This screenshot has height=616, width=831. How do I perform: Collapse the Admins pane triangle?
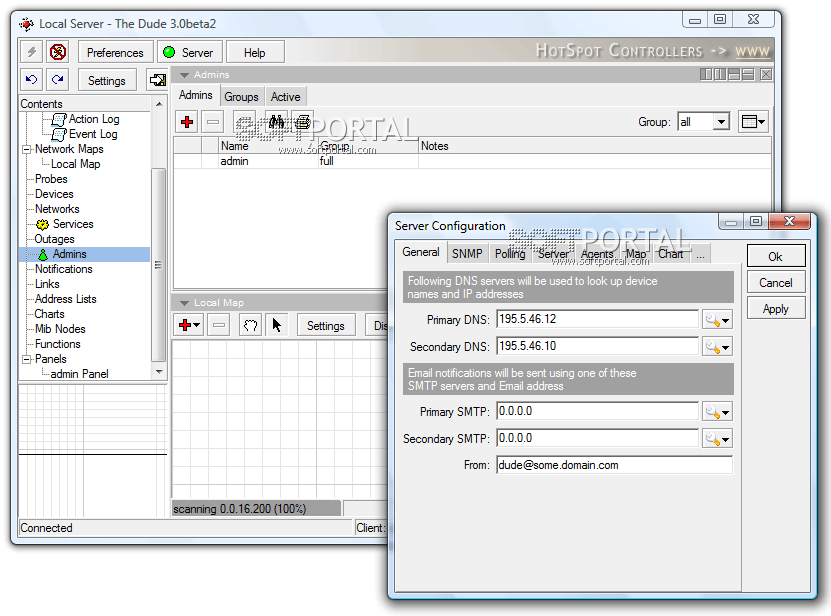pos(184,75)
